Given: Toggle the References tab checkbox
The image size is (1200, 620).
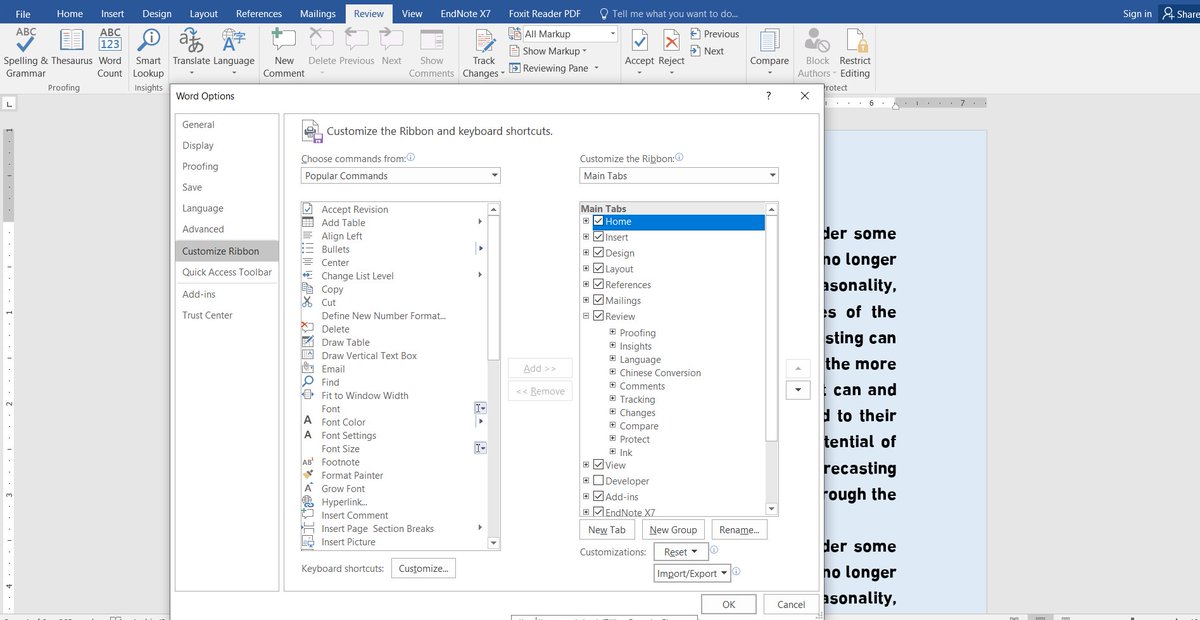Looking at the screenshot, I should (x=598, y=285).
